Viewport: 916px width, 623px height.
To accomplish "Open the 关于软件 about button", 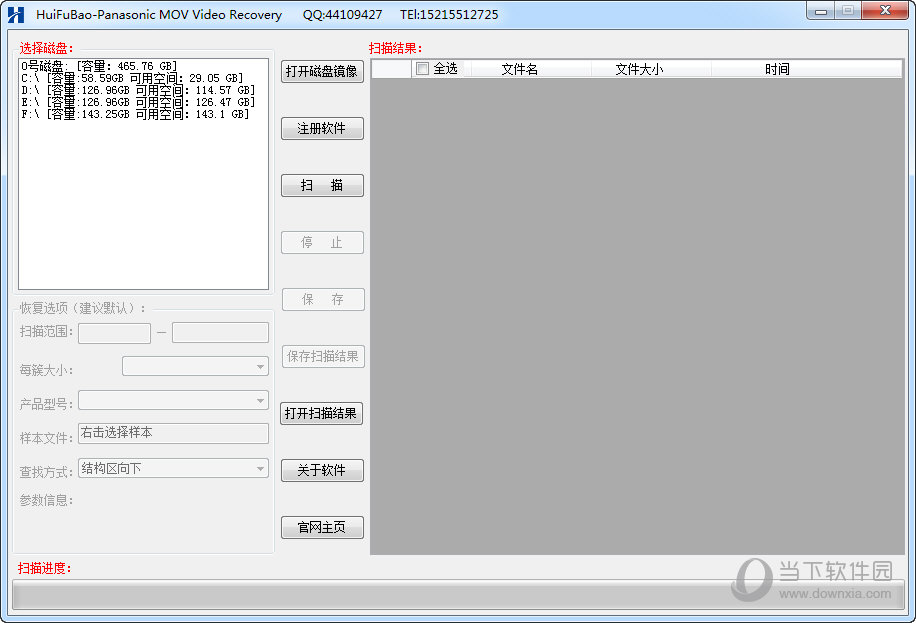I will pyautogui.click(x=322, y=470).
